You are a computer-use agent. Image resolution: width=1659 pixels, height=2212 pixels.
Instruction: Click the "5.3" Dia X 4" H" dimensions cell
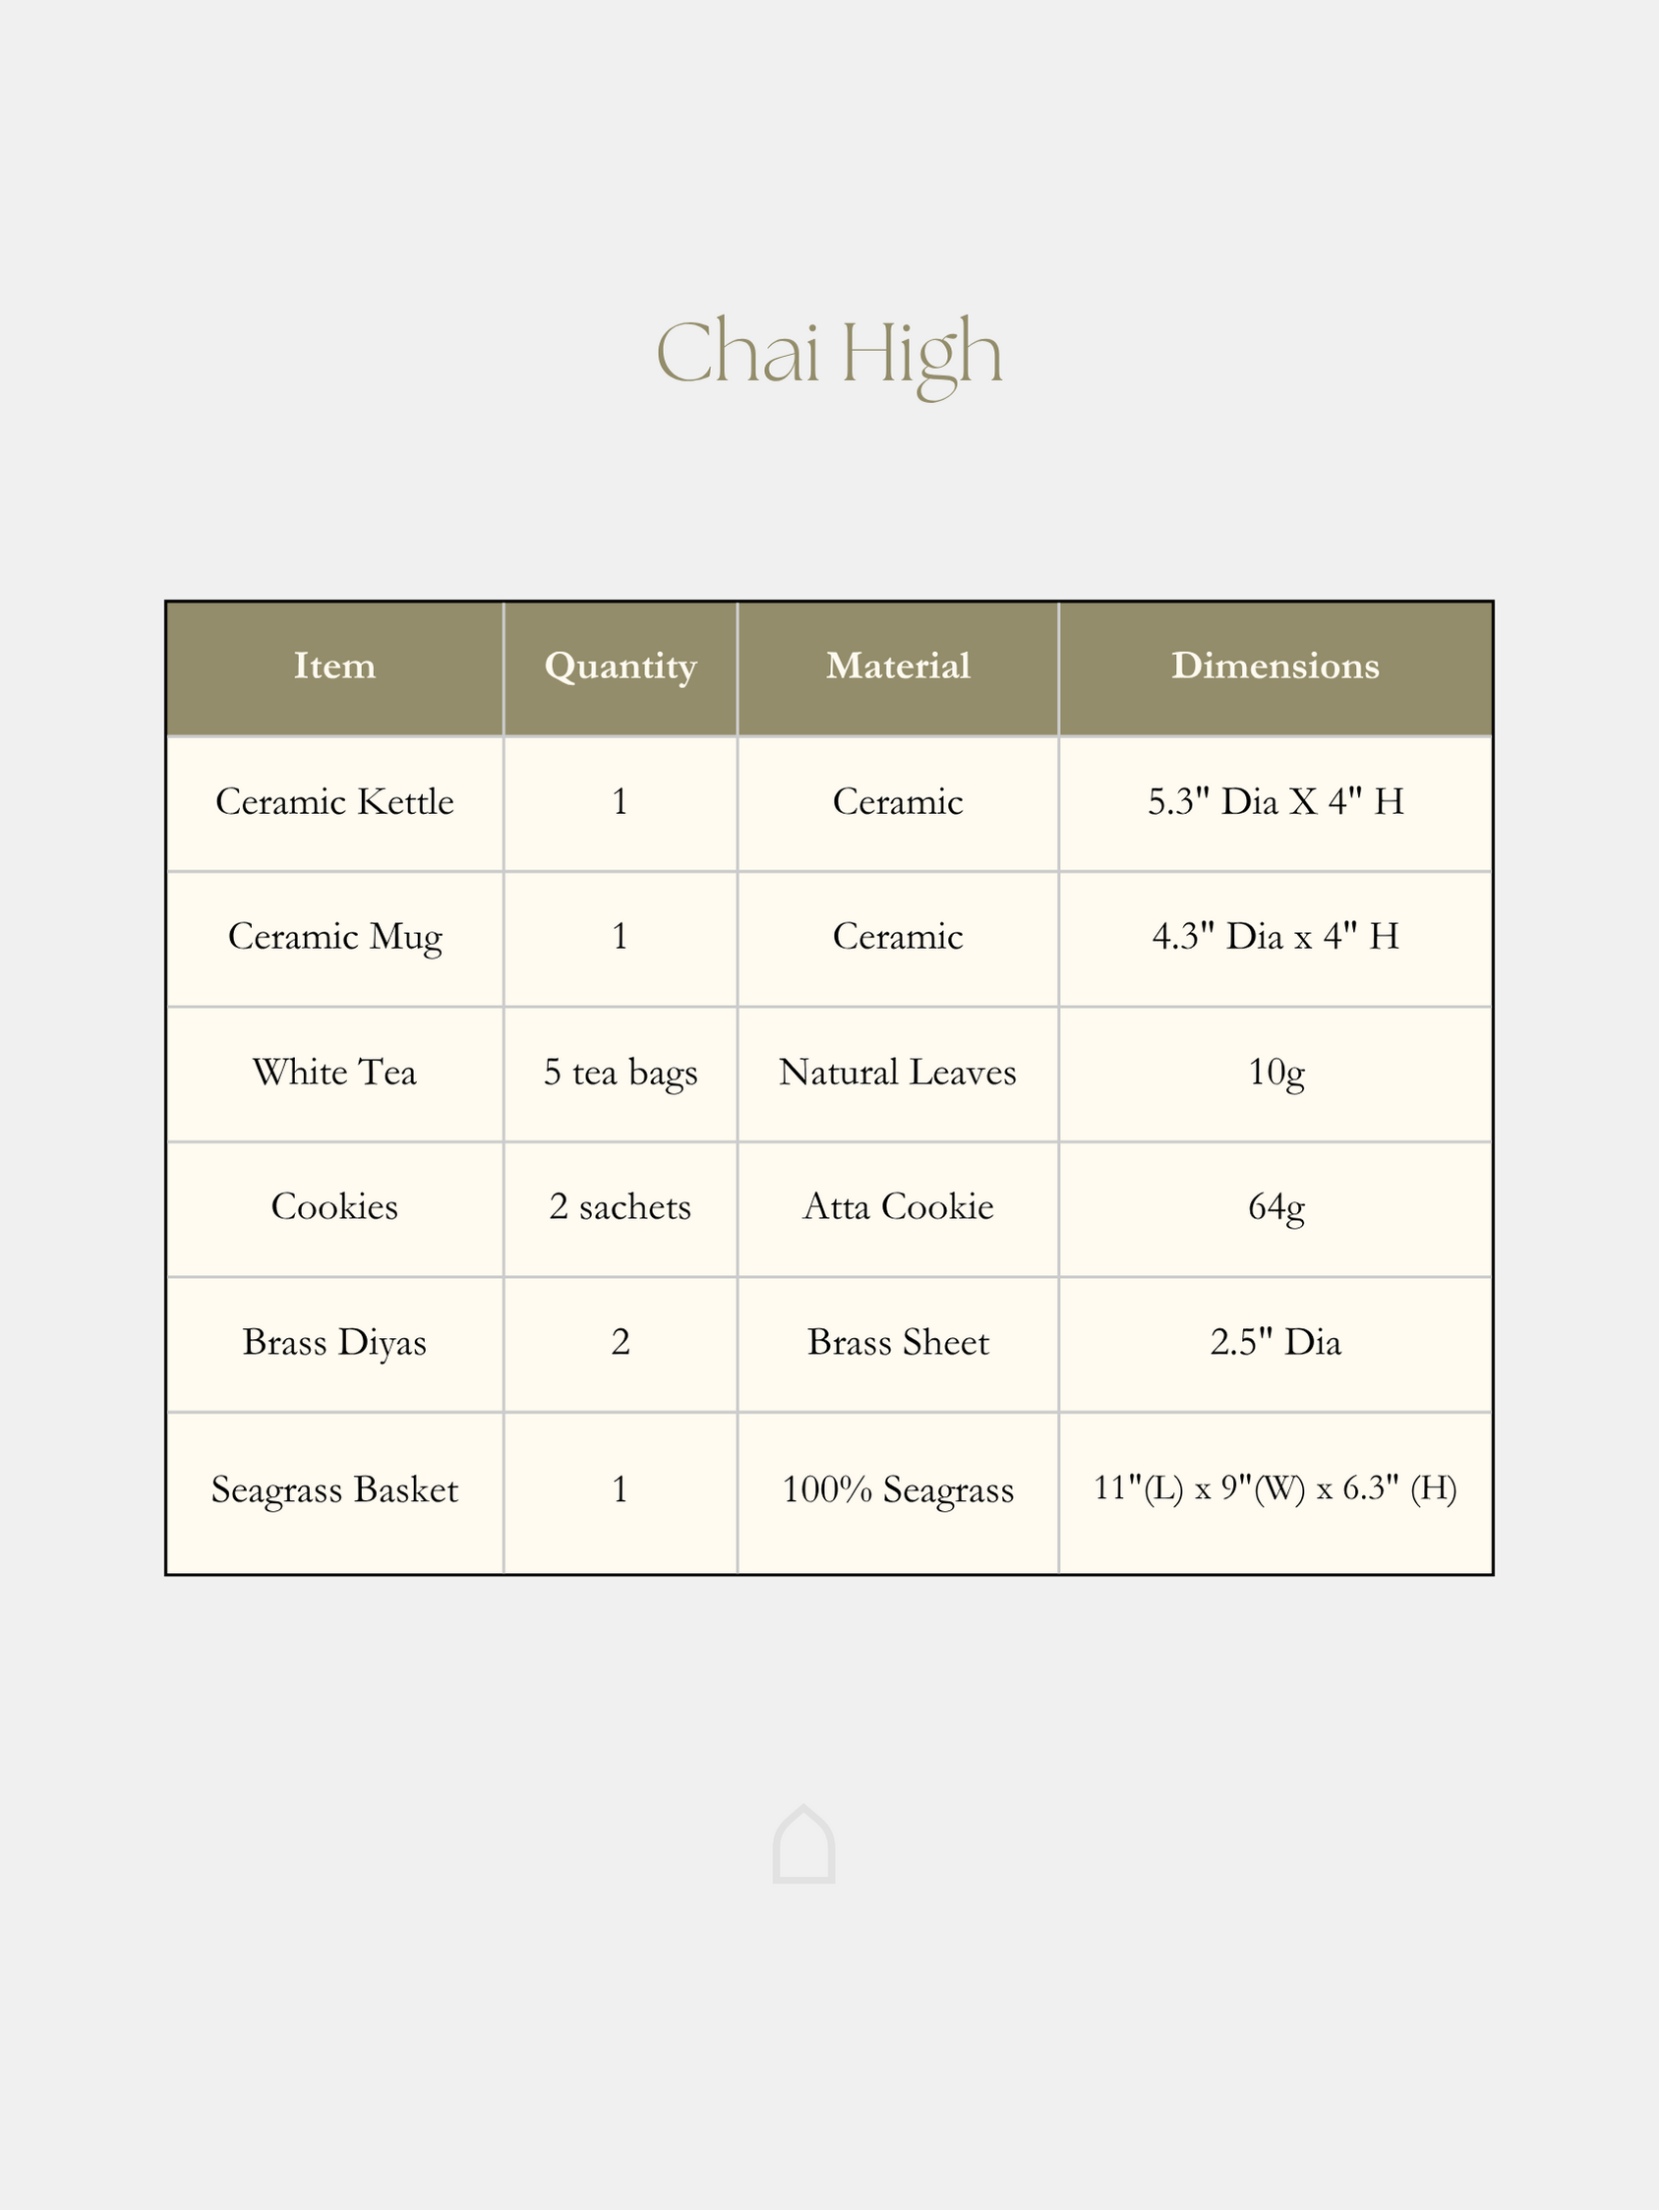point(1275,802)
